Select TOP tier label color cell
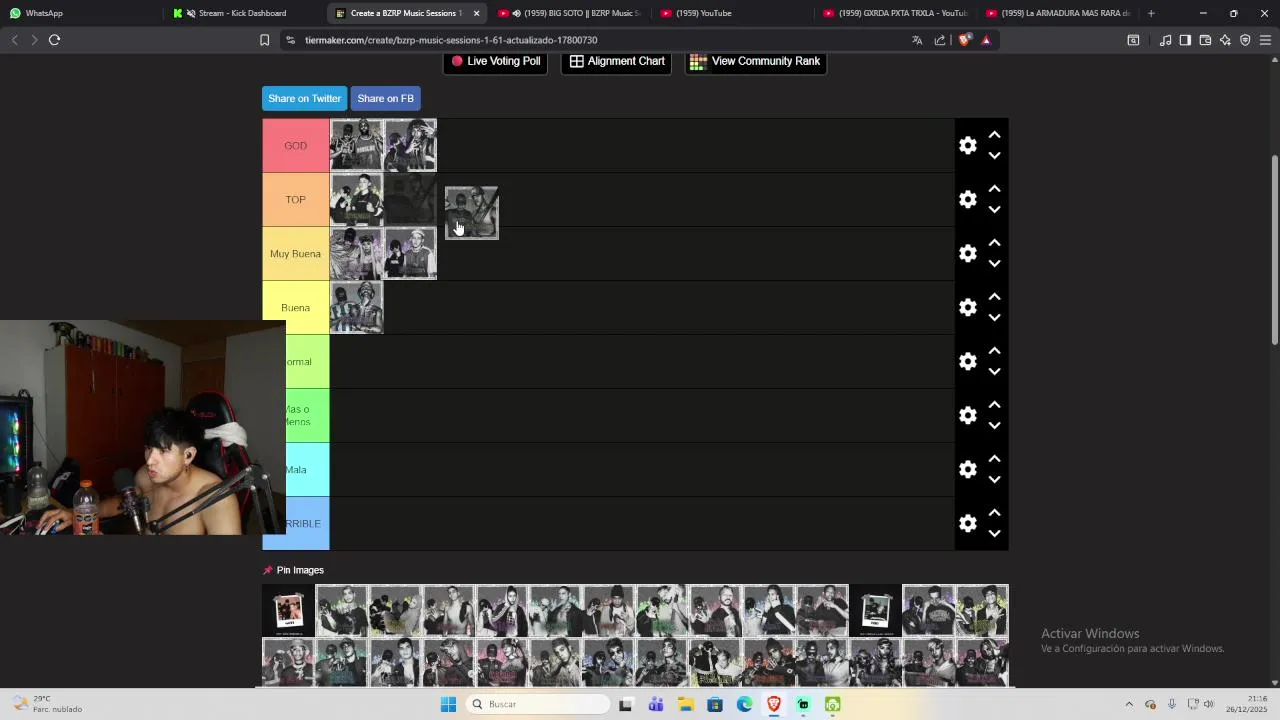This screenshot has height=720, width=1280. [x=296, y=200]
